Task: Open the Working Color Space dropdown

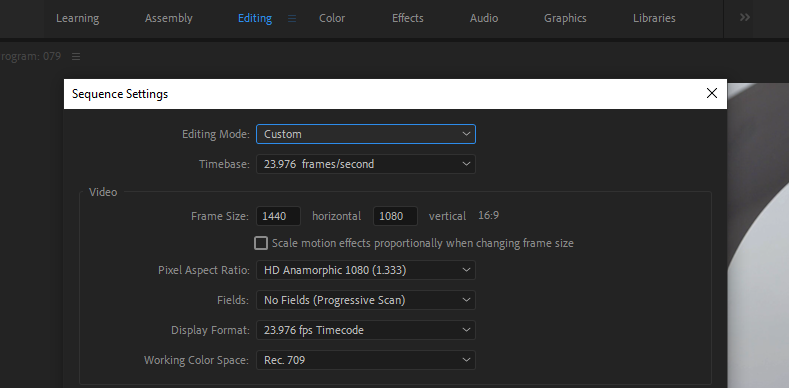Action: tap(366, 360)
